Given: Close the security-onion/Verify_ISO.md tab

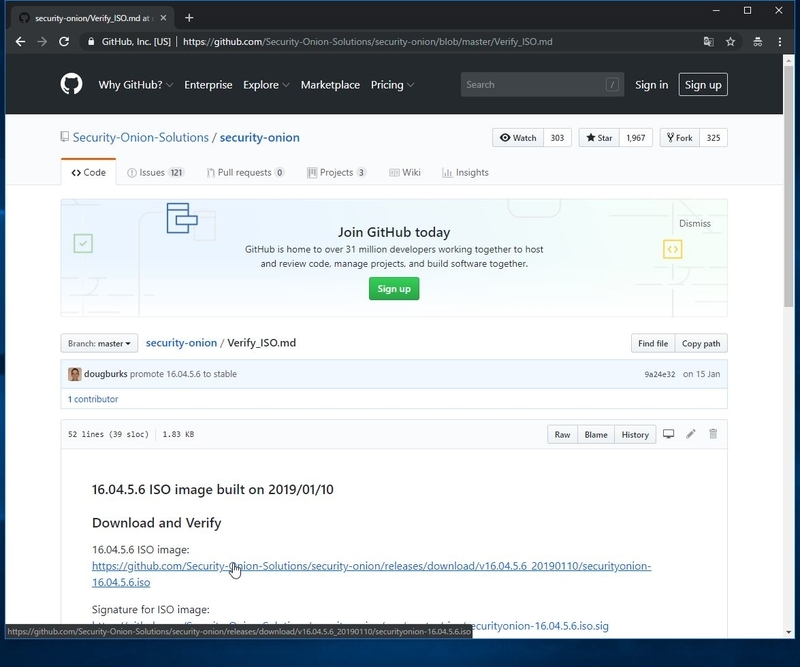Looking at the screenshot, I should tap(163, 18).
